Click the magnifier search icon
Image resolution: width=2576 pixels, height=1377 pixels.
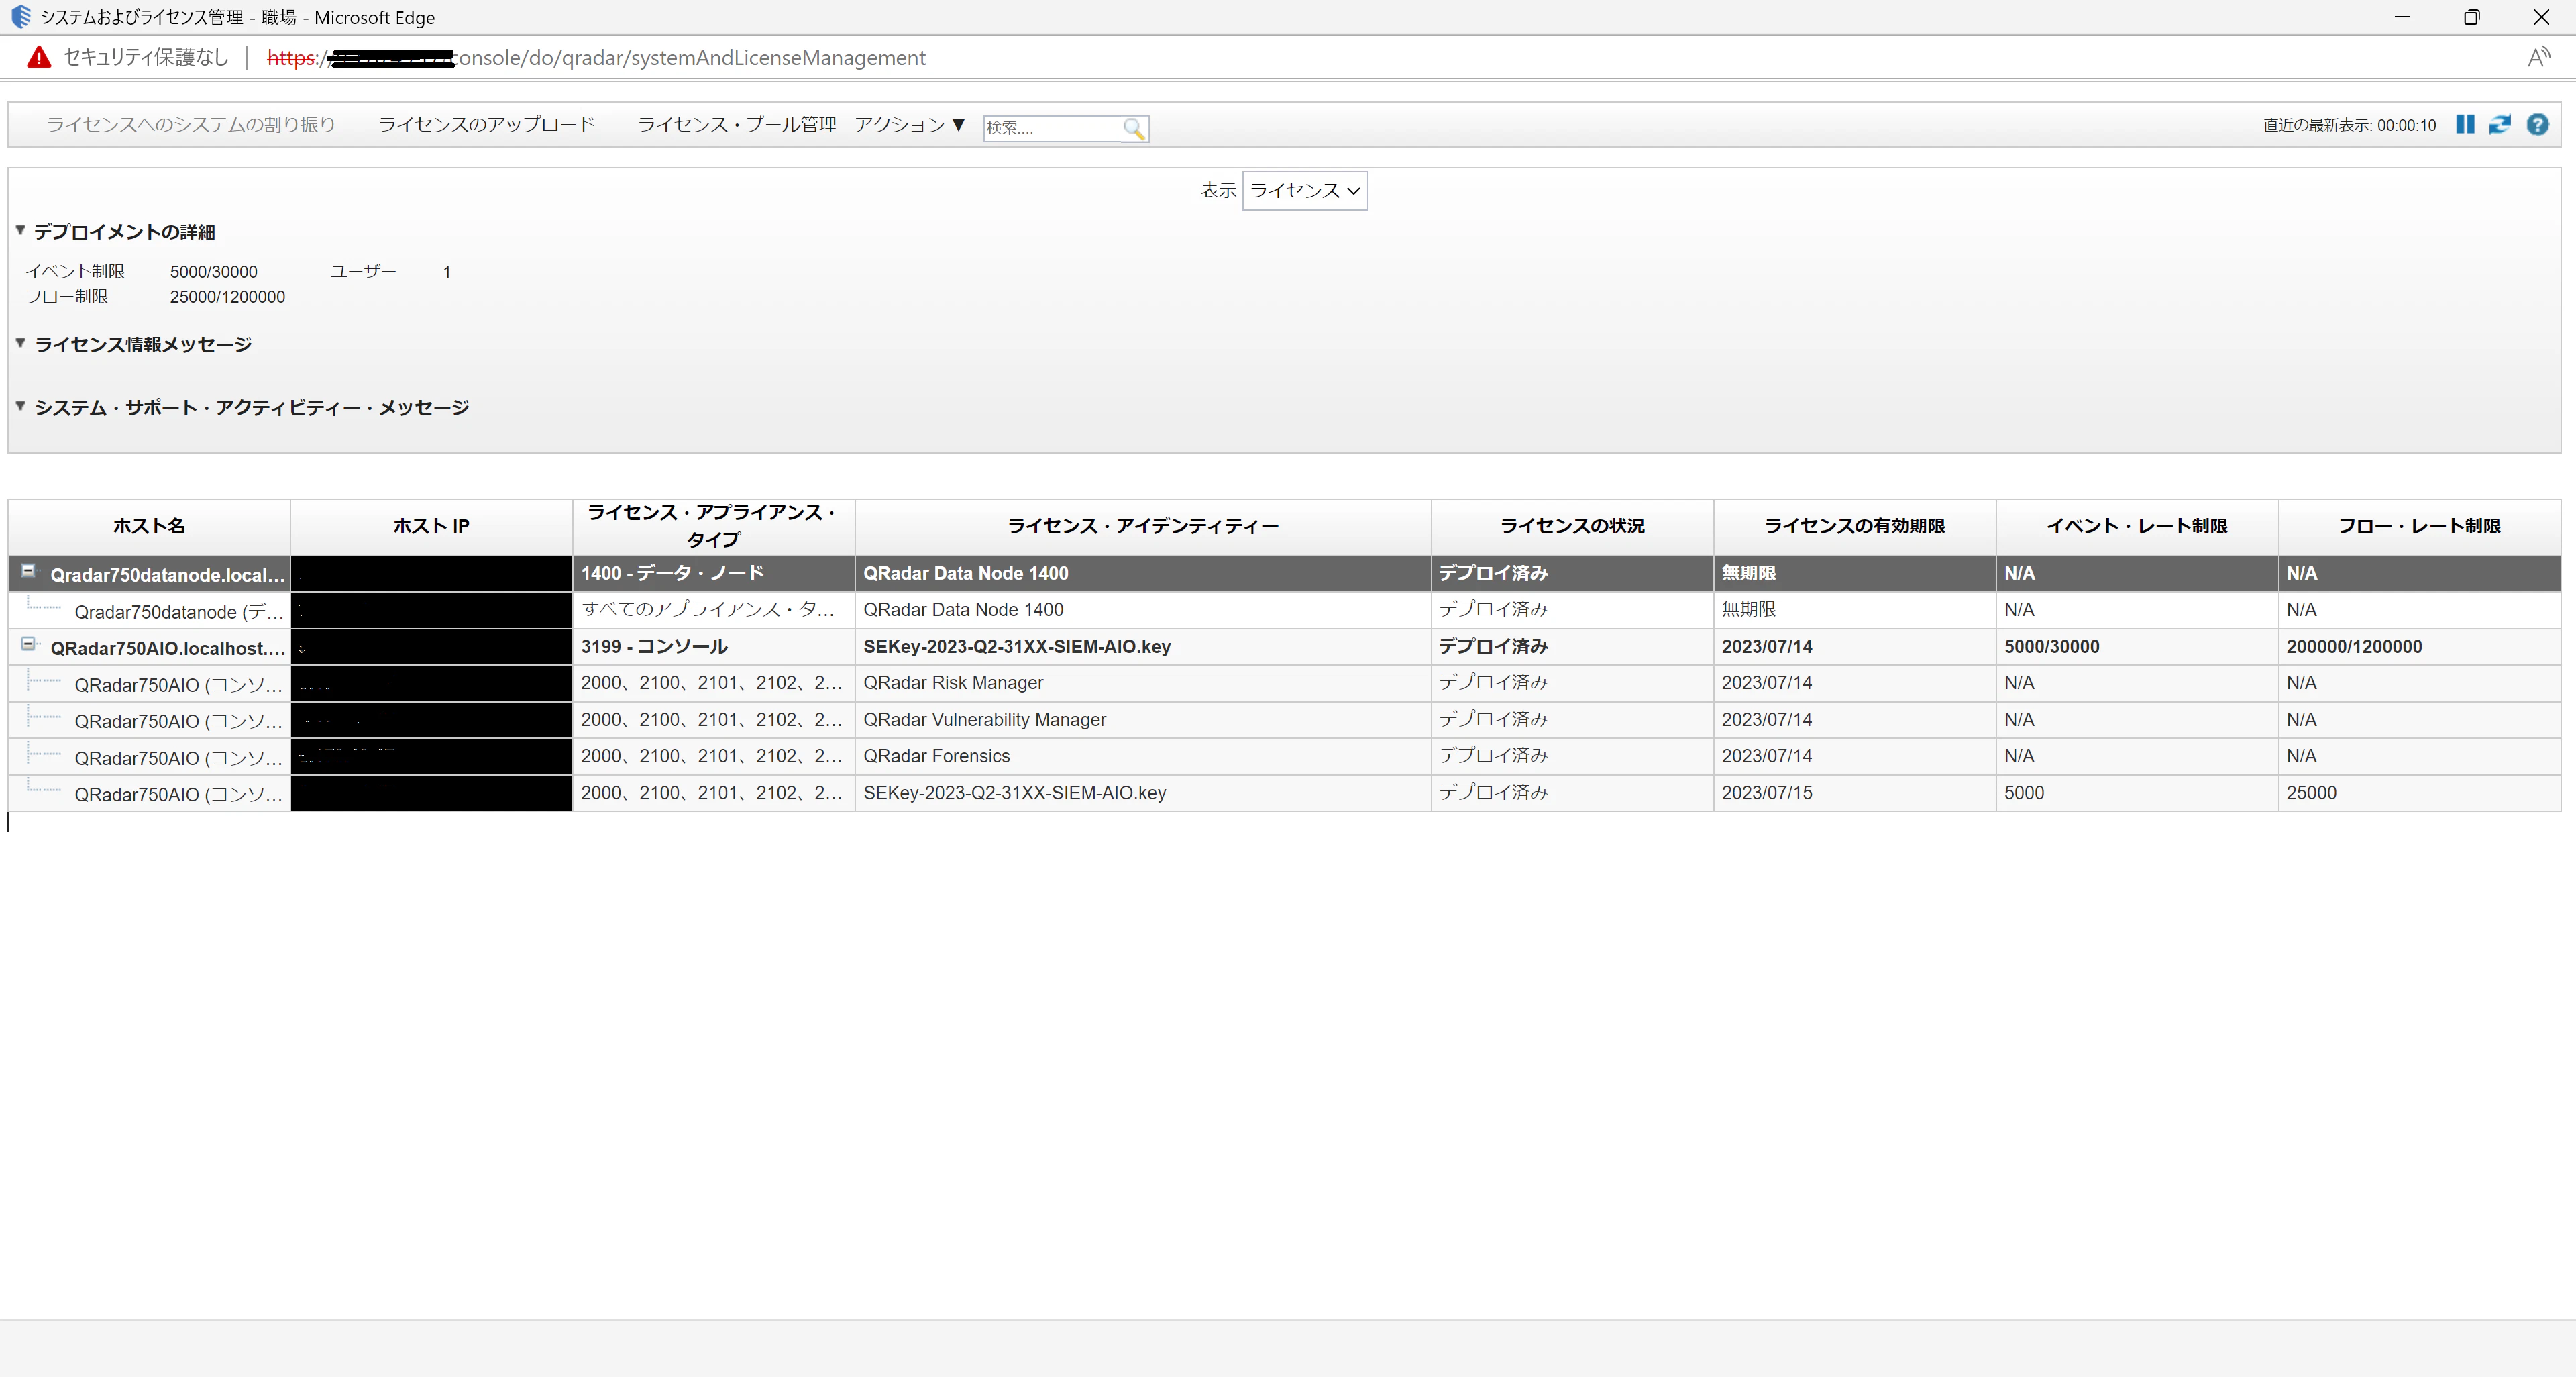(1133, 128)
